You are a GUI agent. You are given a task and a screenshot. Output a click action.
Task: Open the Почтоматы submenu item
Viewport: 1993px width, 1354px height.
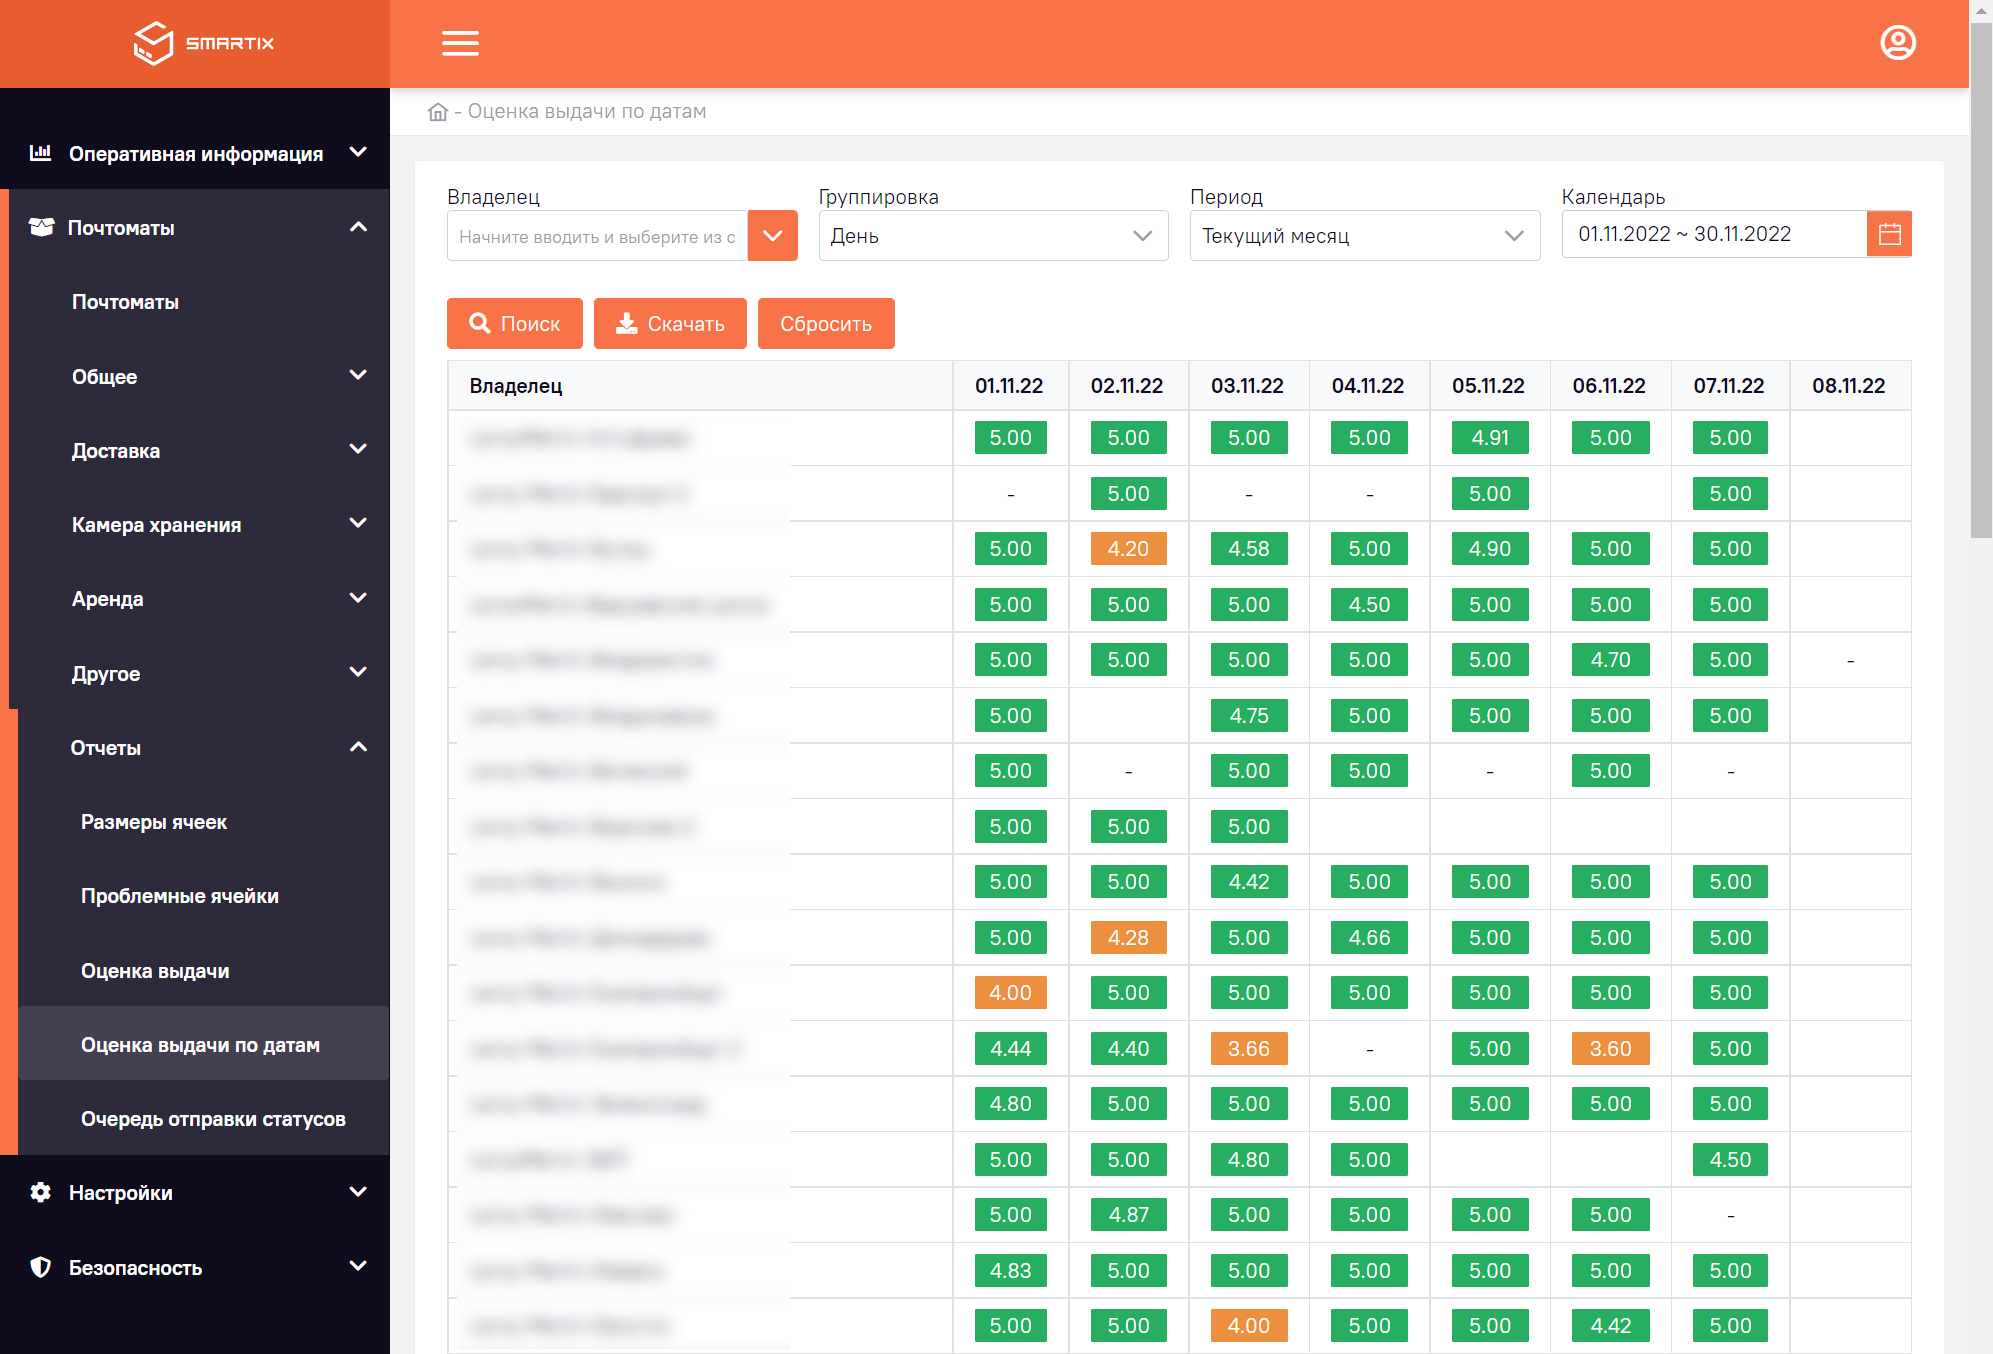[x=125, y=302]
